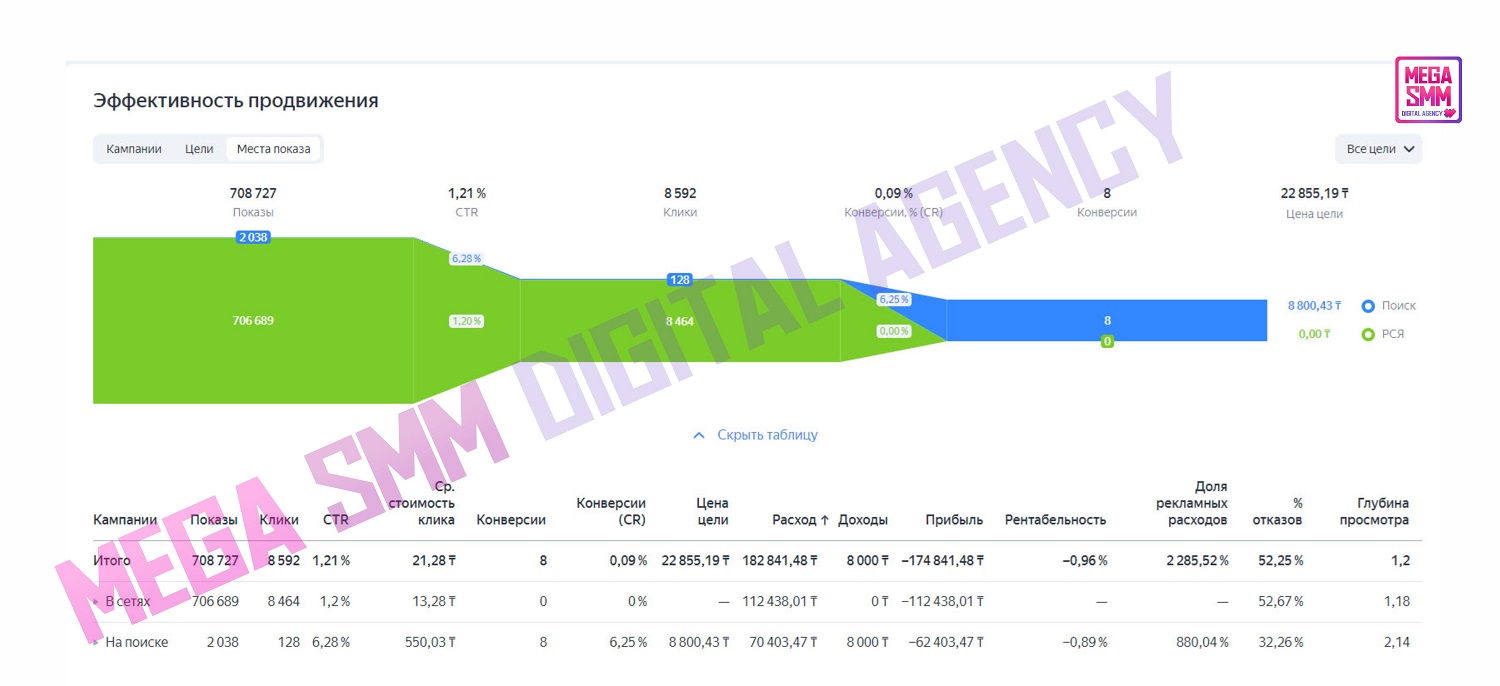This screenshot has height=686, width=1500.
Task: Click the 6,28 % CTR funnel label
Action: click(466, 258)
